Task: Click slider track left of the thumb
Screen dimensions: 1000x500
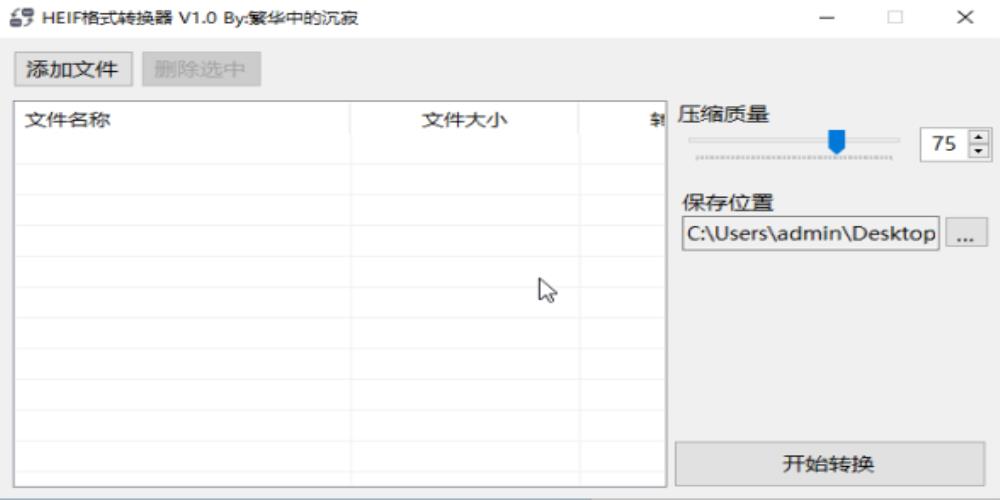Action: [760, 141]
